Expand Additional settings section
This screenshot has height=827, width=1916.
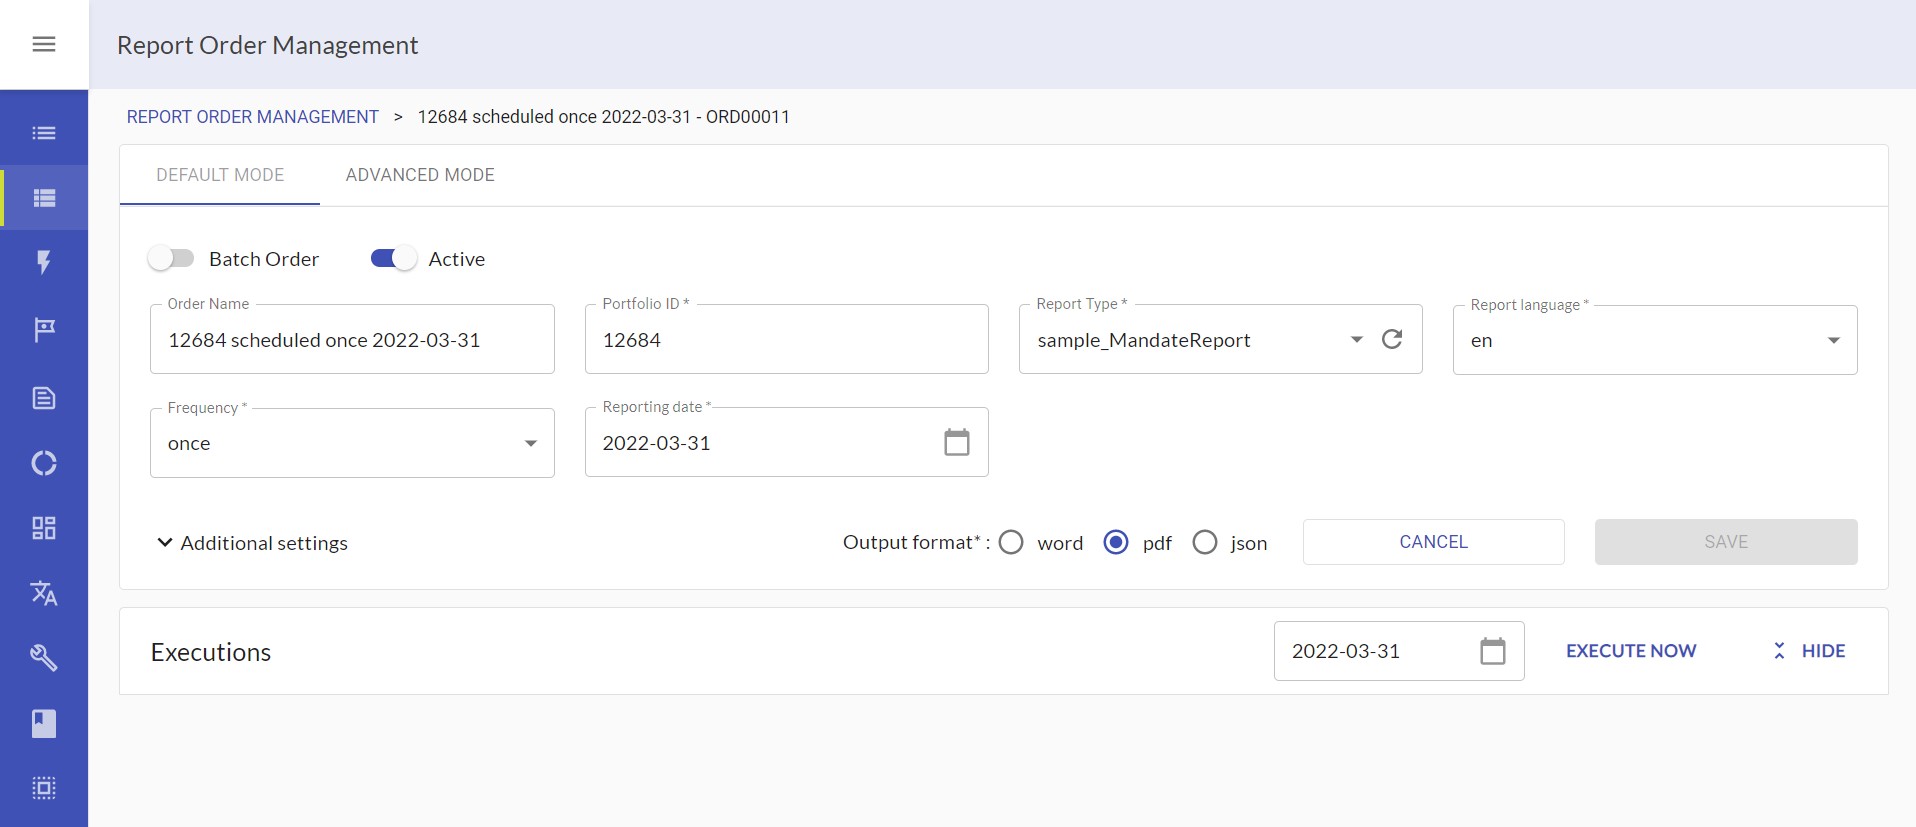[x=252, y=543]
